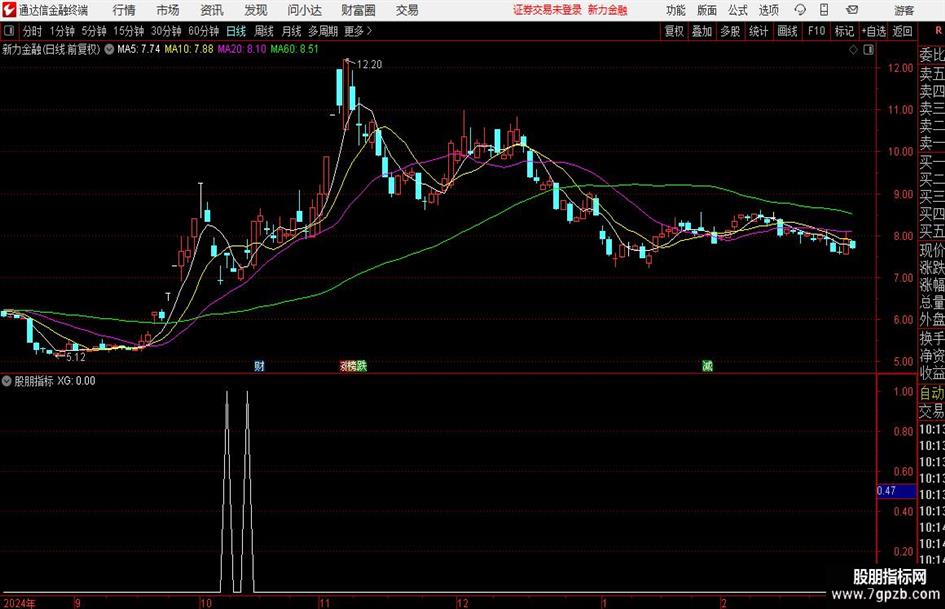Click the MA5: 7.74 label
This screenshot has height=609, width=945.
(139, 49)
